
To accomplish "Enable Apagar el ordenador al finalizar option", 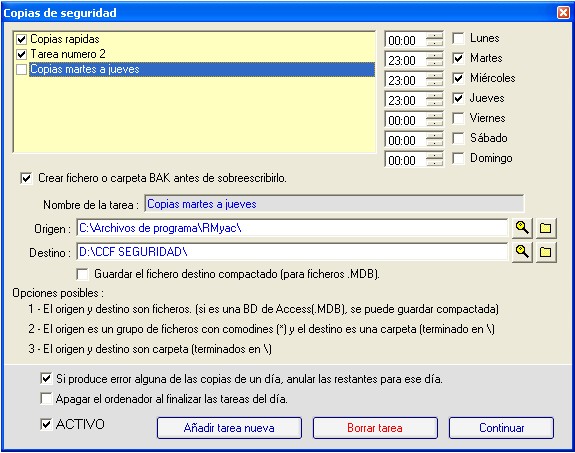I will coord(46,399).
